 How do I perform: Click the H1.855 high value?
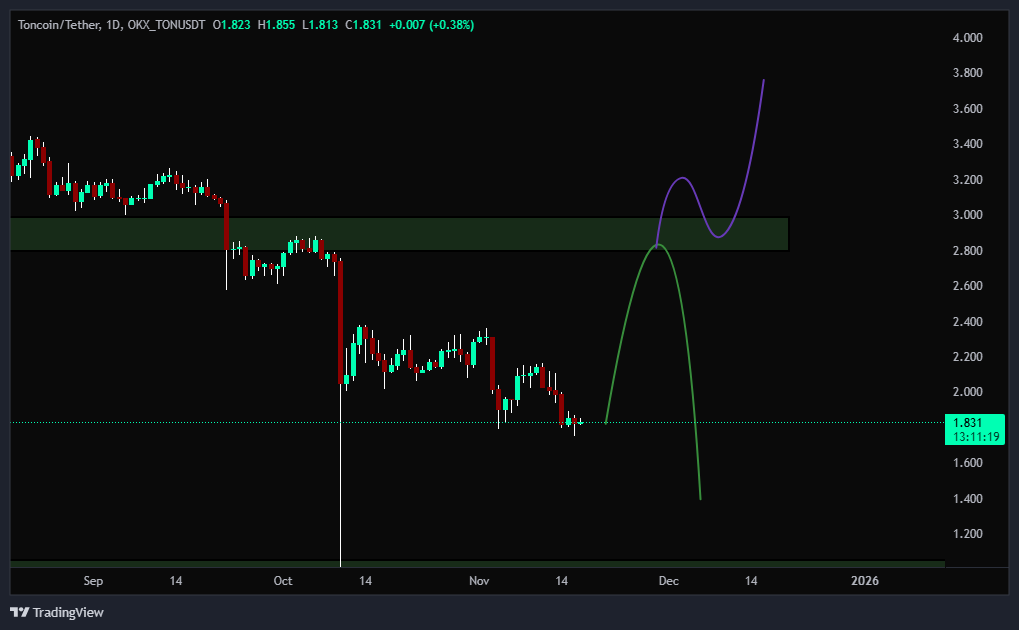point(275,23)
